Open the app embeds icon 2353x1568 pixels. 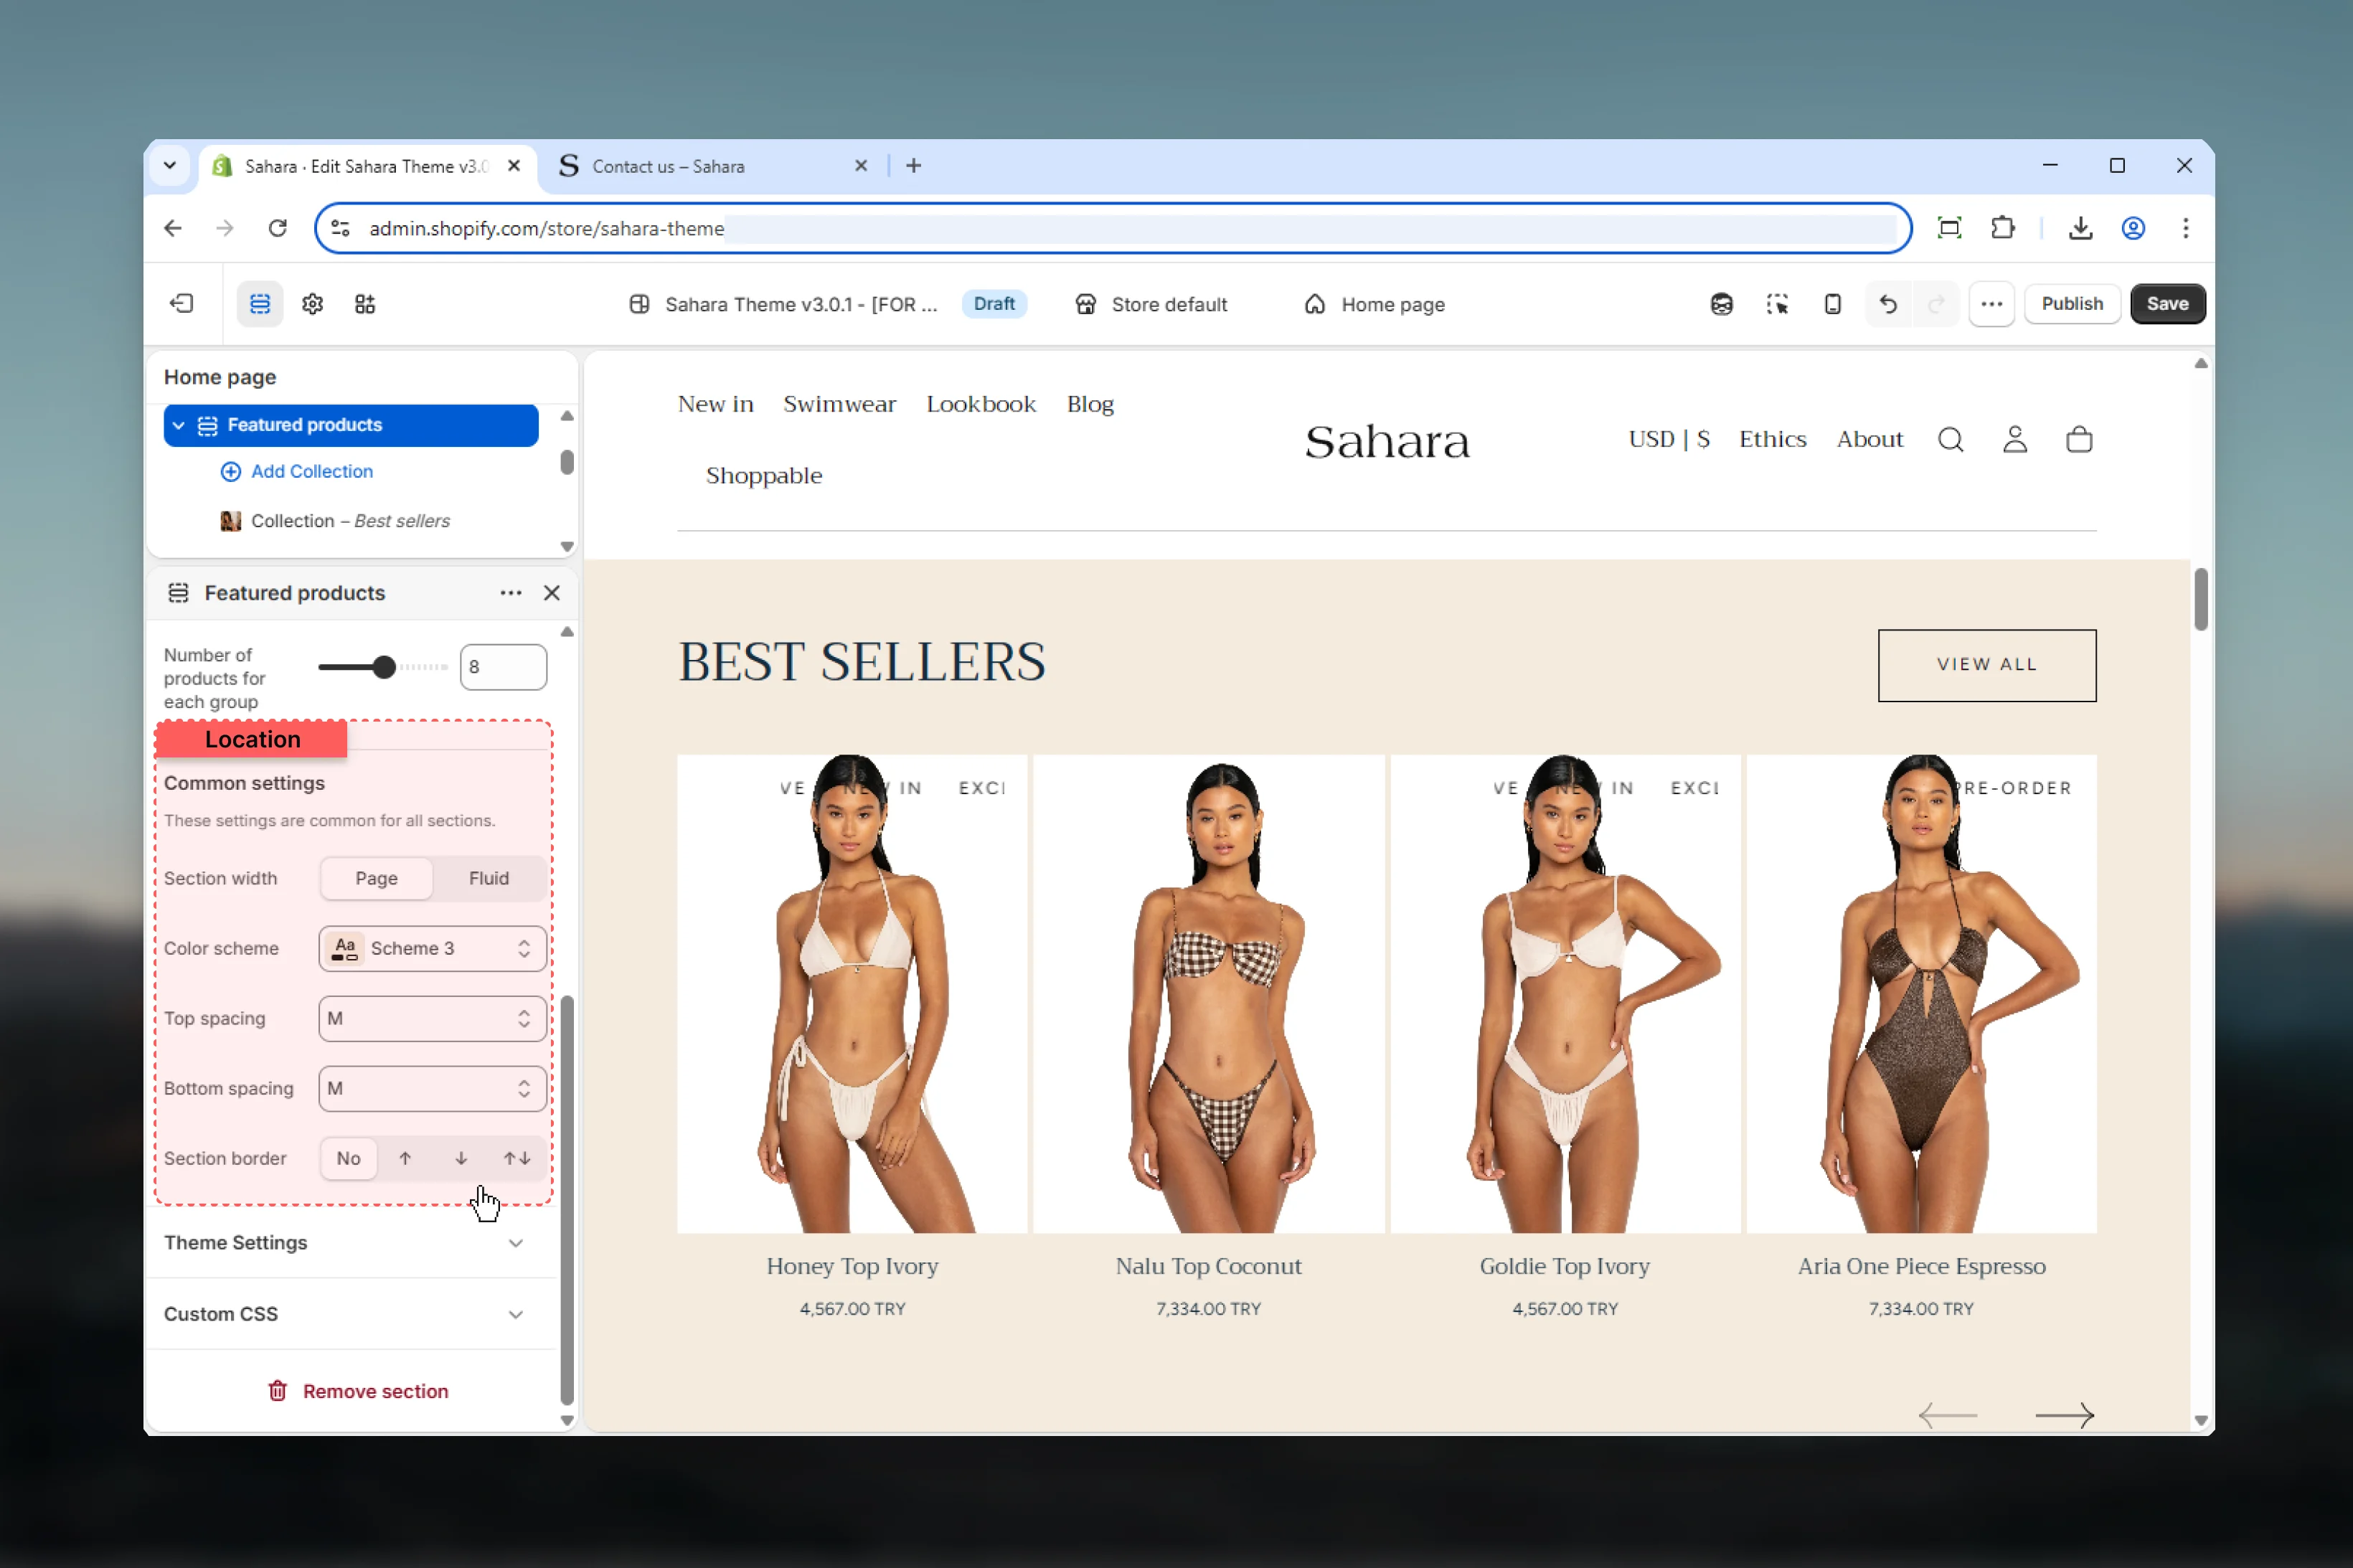click(365, 304)
